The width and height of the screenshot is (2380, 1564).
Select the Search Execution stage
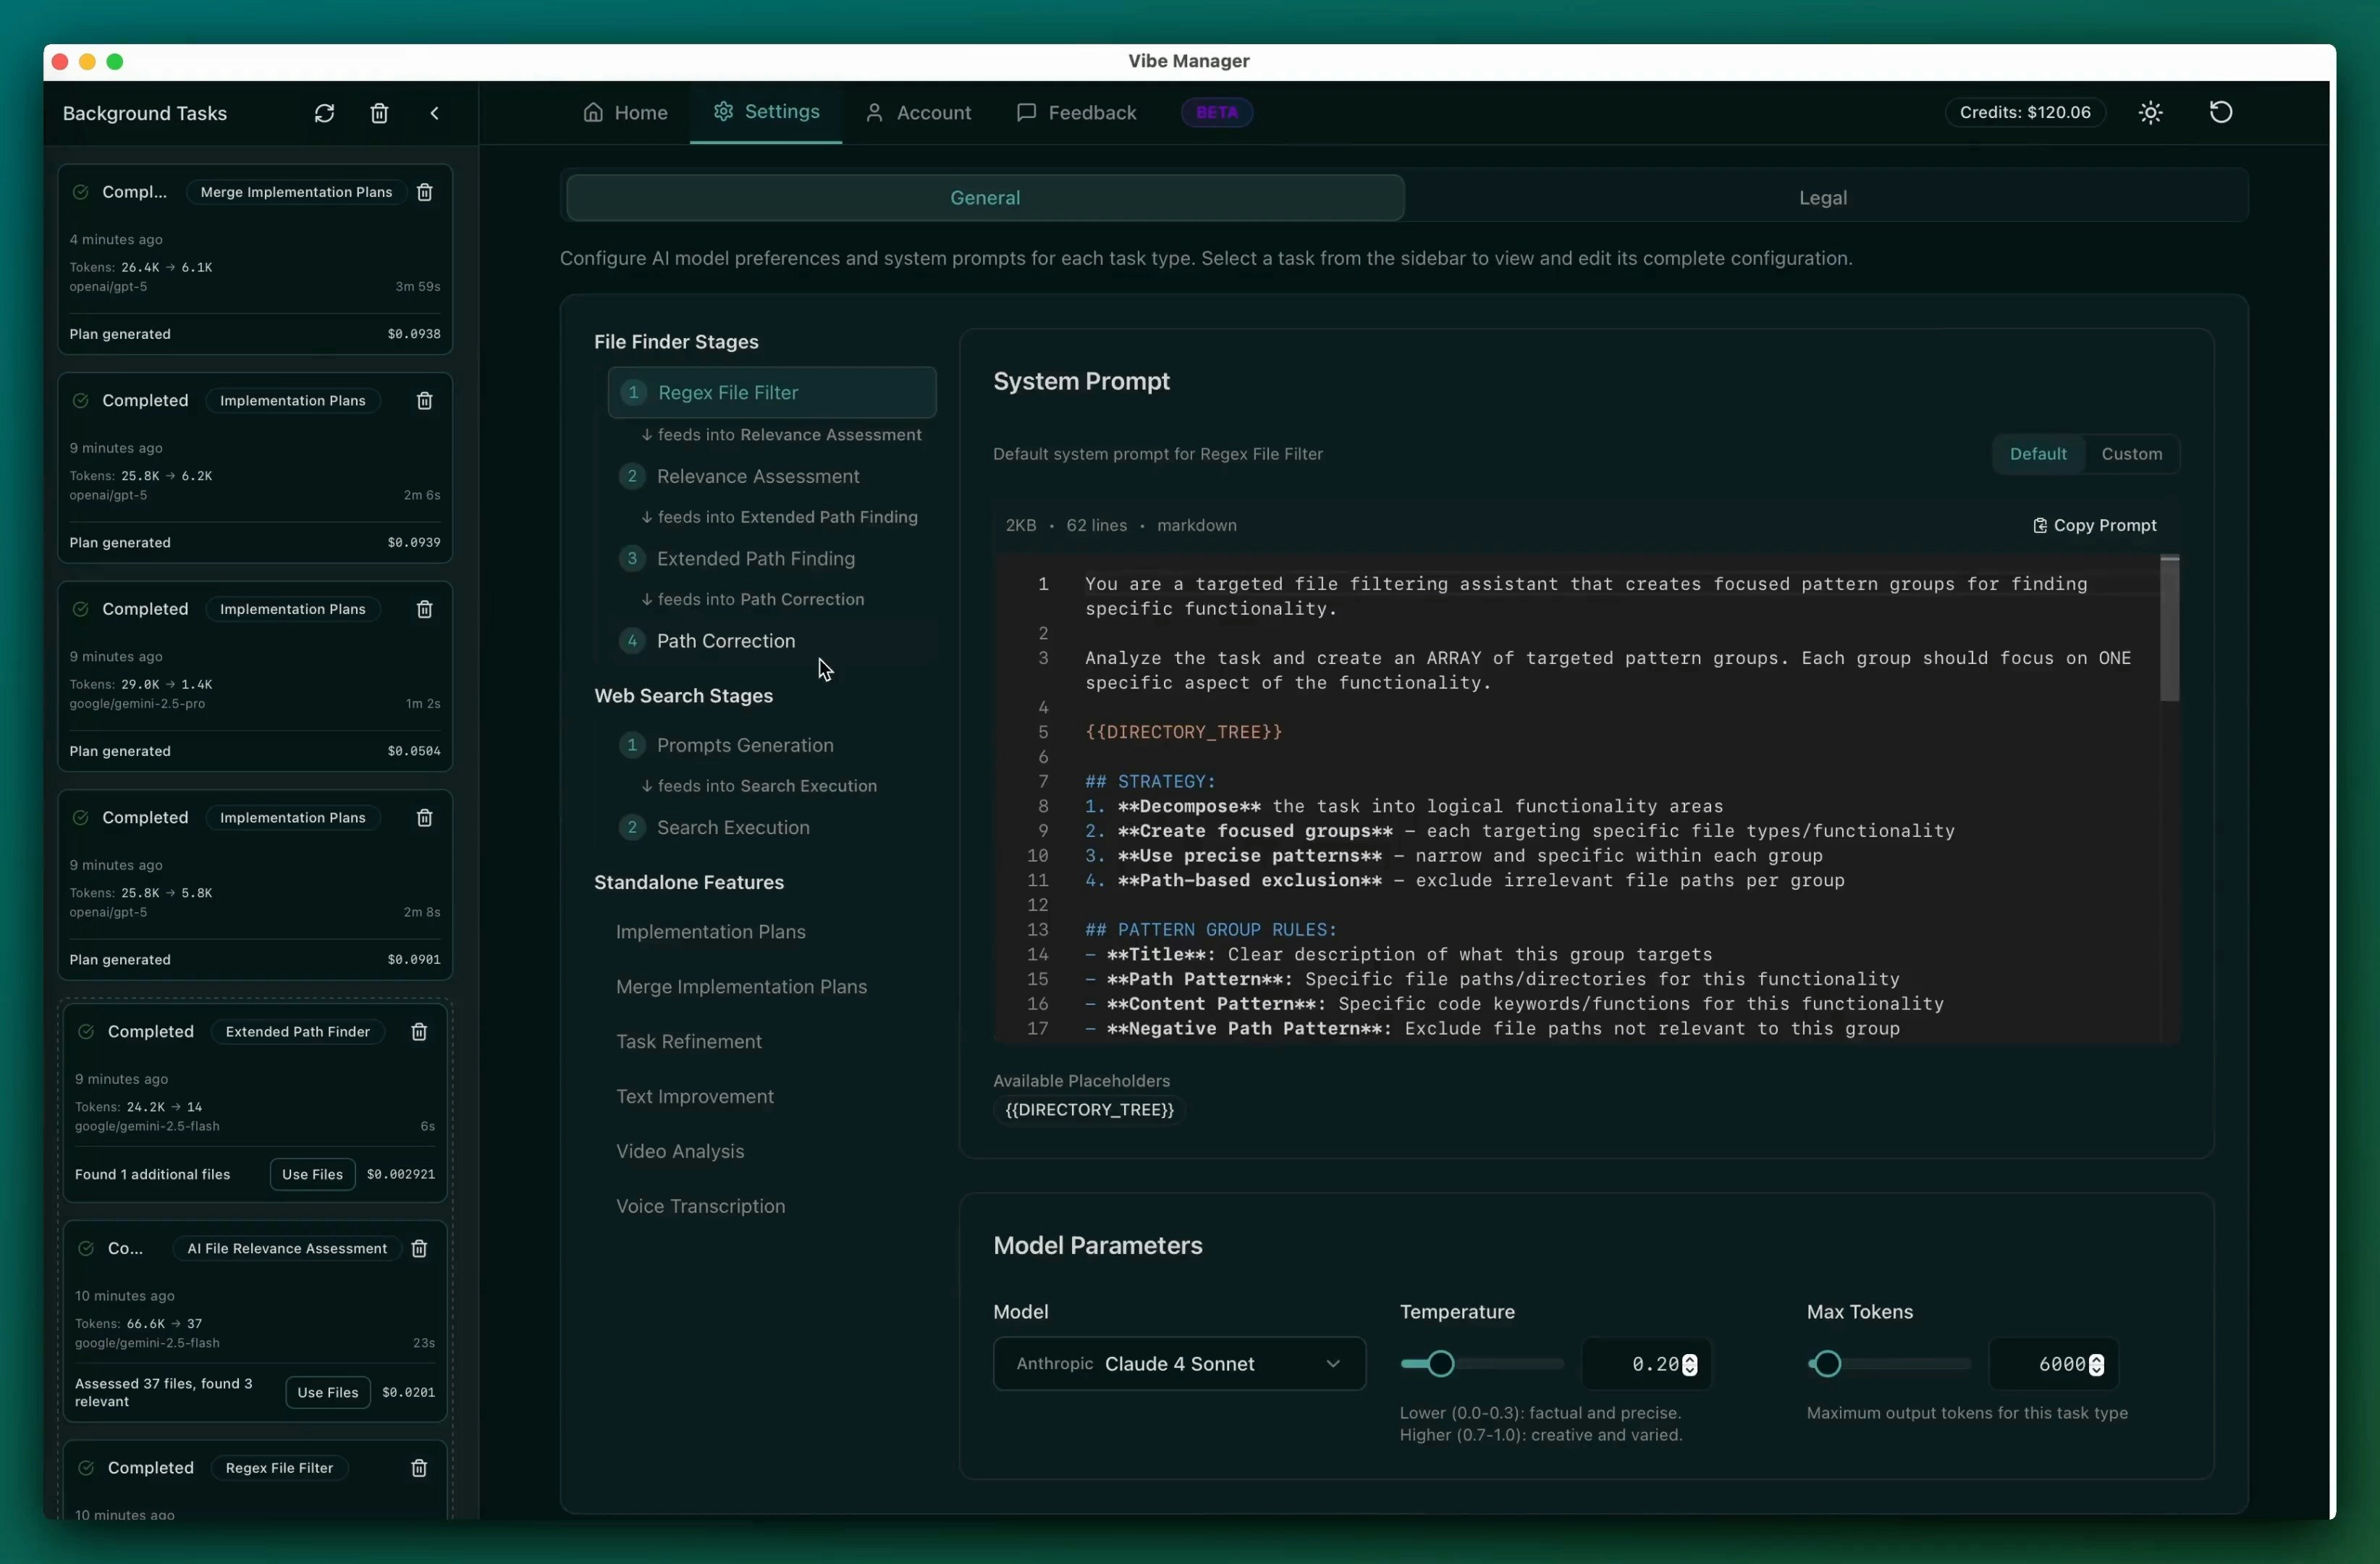click(x=772, y=827)
